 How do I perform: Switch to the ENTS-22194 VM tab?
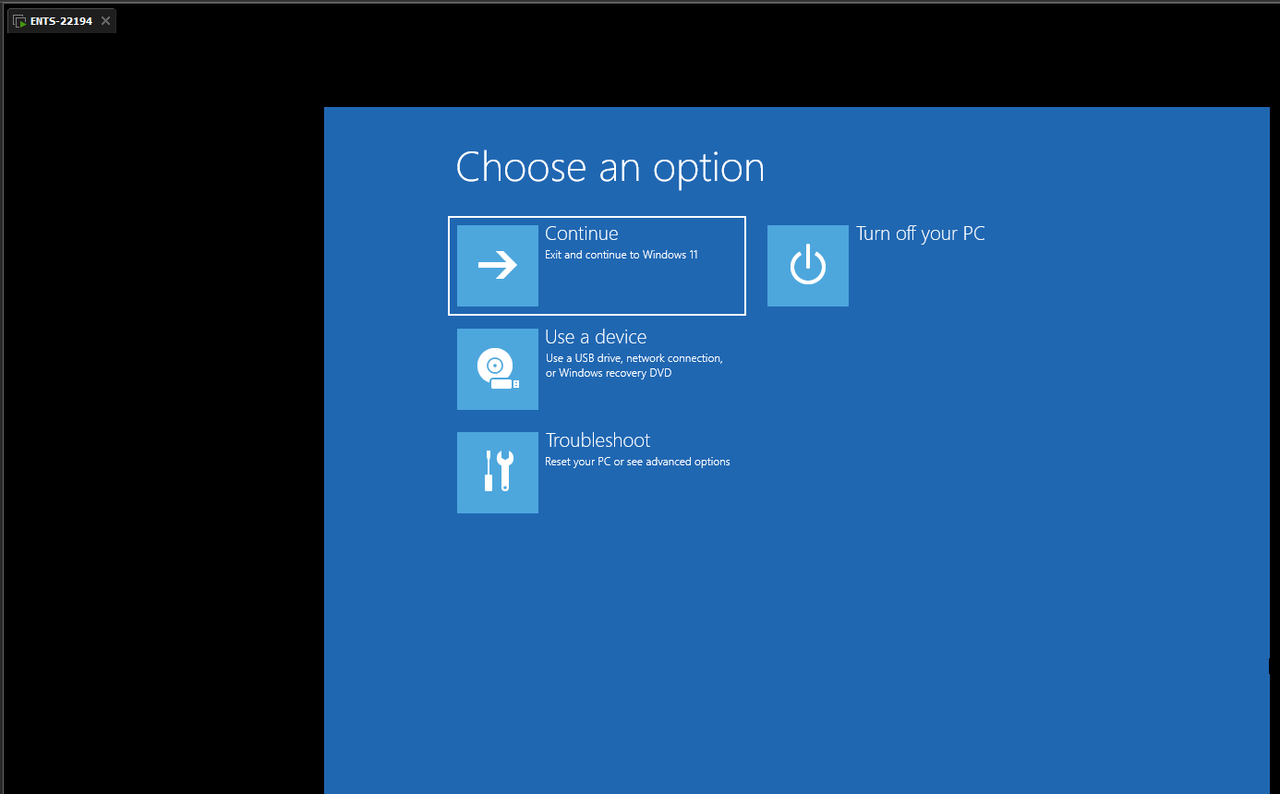point(61,20)
